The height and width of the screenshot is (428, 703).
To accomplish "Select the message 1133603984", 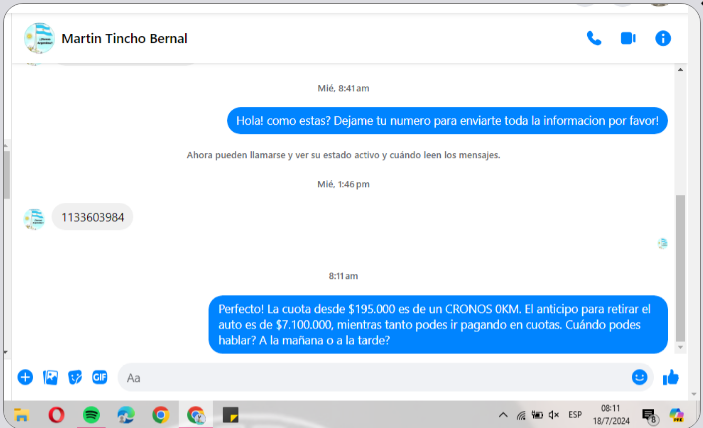I will click(x=92, y=217).
